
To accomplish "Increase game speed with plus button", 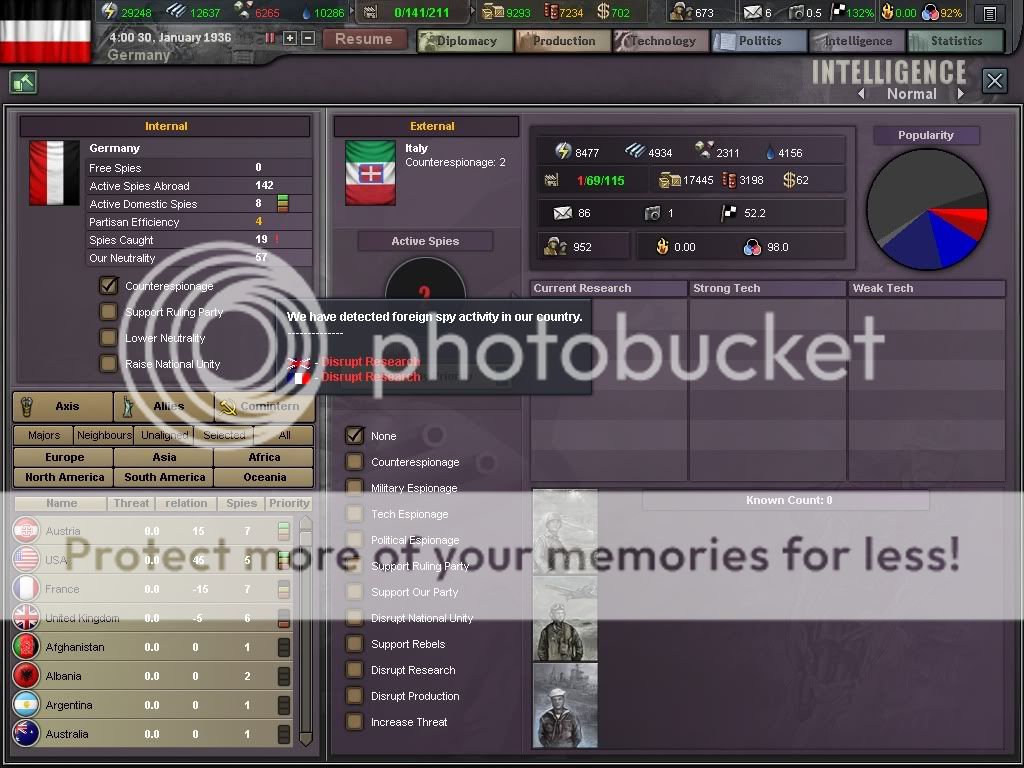I will point(290,38).
